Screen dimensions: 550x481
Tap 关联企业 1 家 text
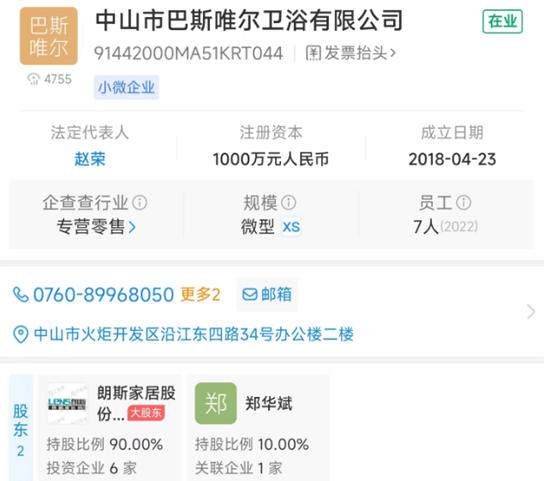(x=239, y=468)
